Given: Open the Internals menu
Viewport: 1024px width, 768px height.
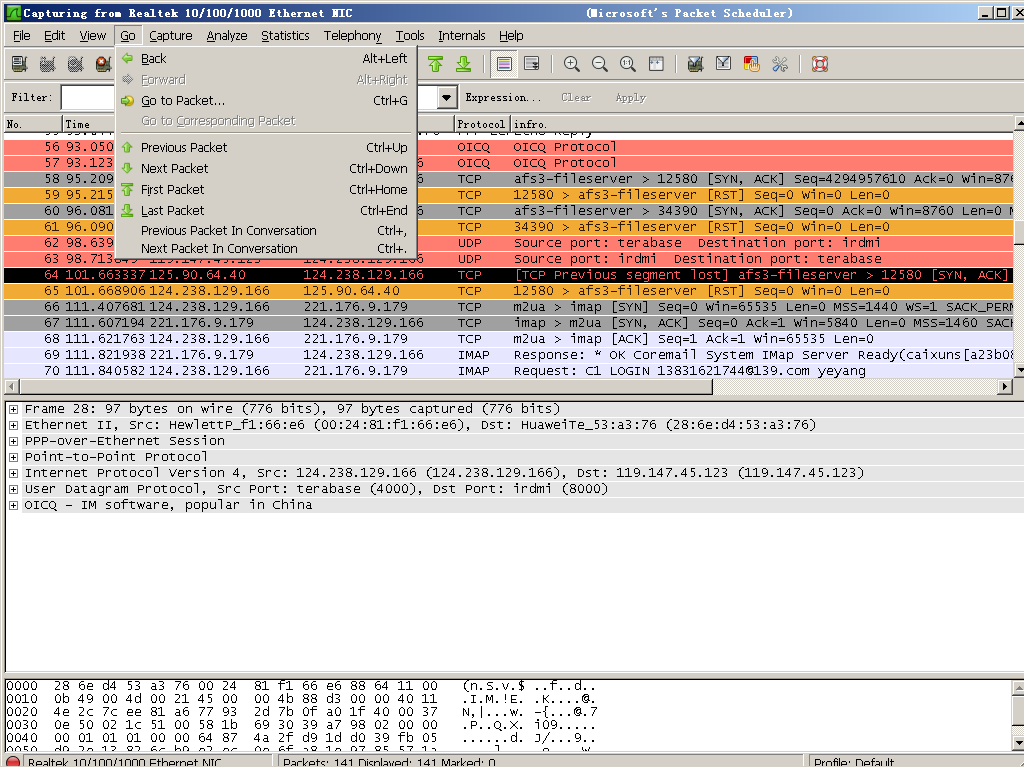Looking at the screenshot, I should [462, 36].
